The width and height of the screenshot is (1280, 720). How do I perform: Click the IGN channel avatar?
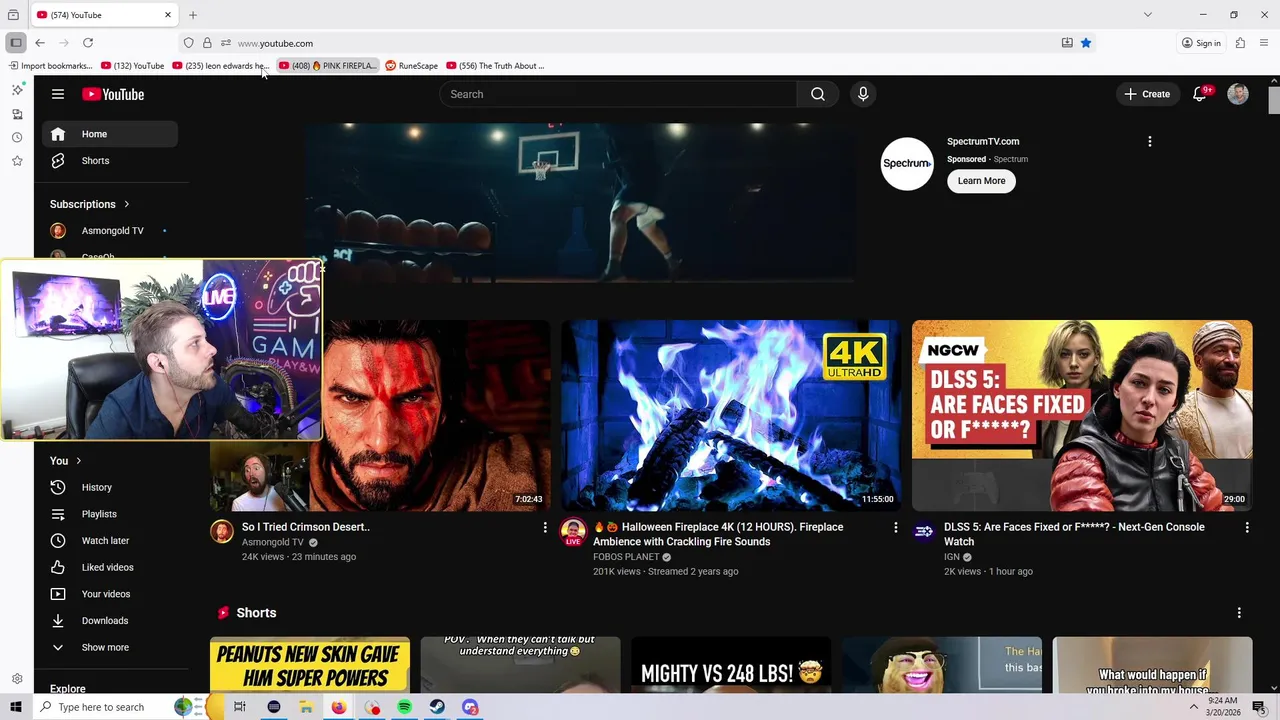point(924,531)
